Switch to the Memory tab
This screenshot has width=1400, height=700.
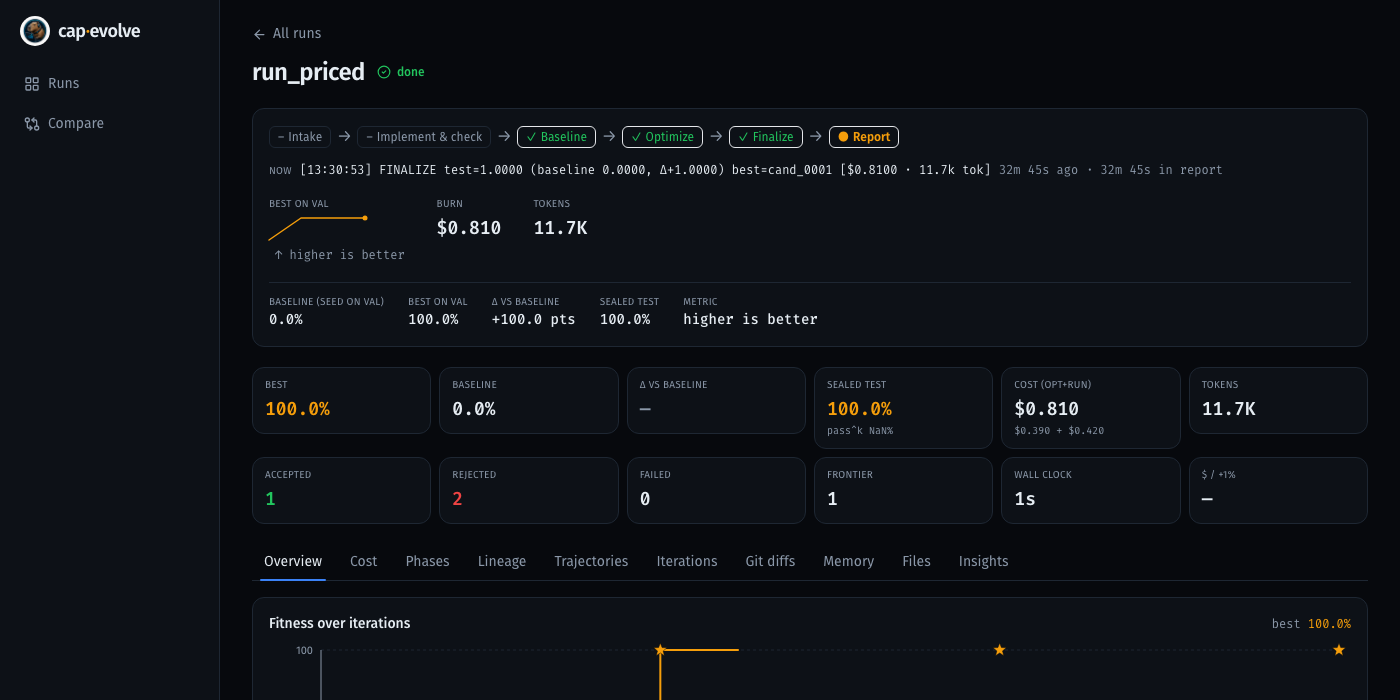tap(849, 562)
